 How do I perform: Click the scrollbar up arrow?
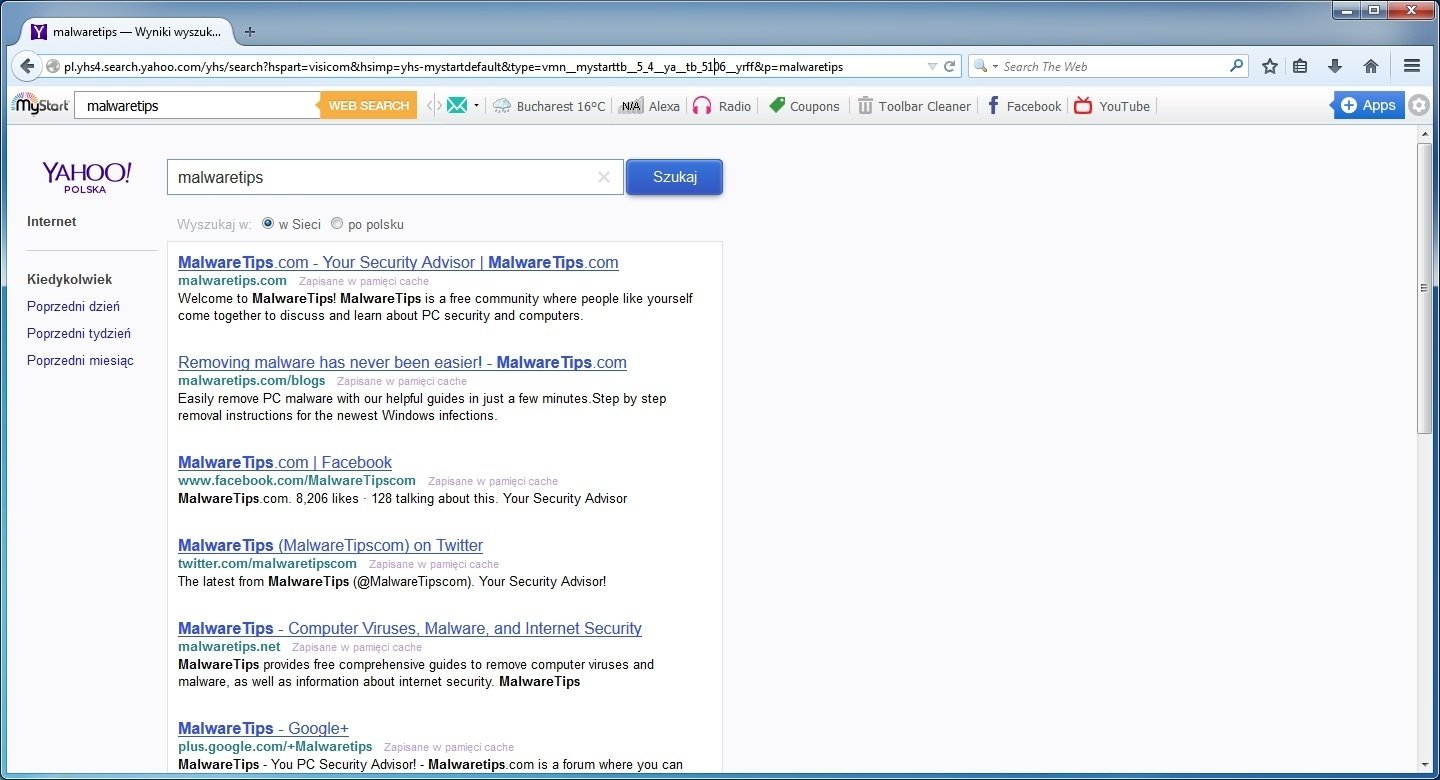tap(1425, 135)
